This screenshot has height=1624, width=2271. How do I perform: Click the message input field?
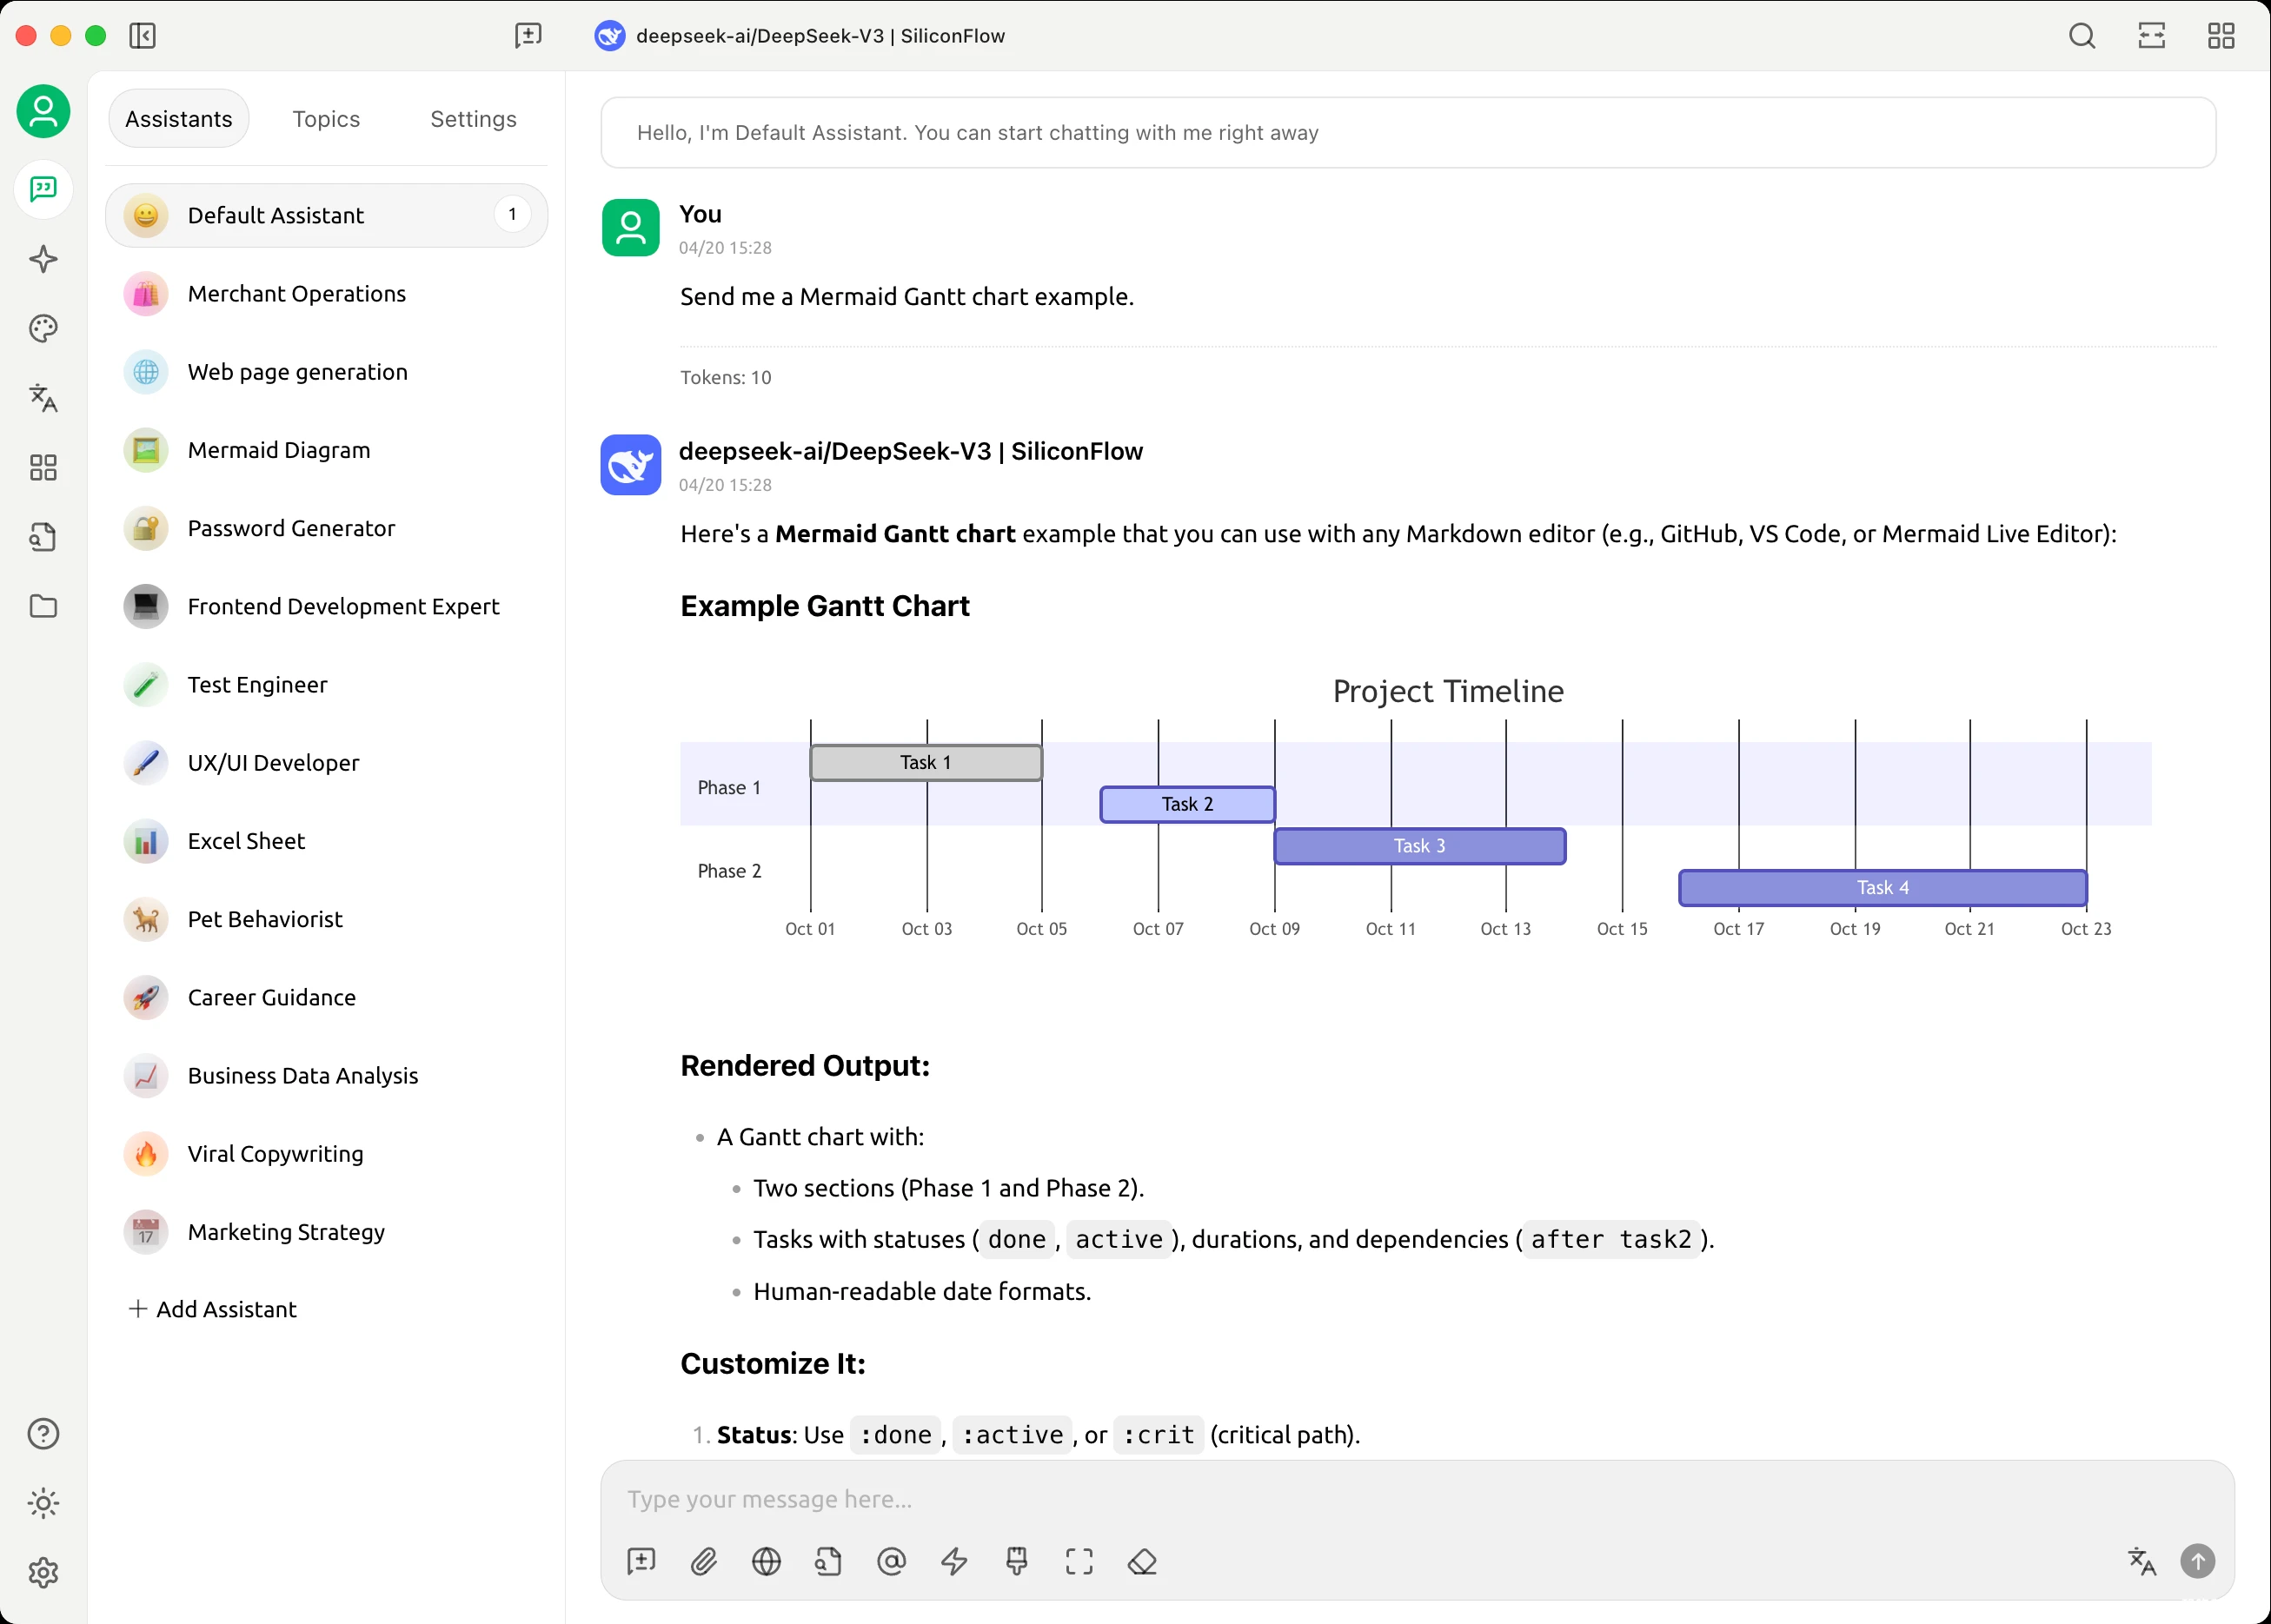click(x=1400, y=1499)
